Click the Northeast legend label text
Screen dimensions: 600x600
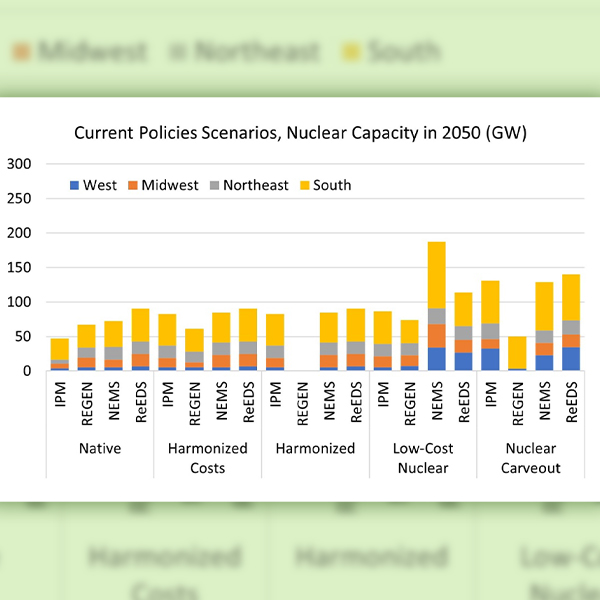256,185
